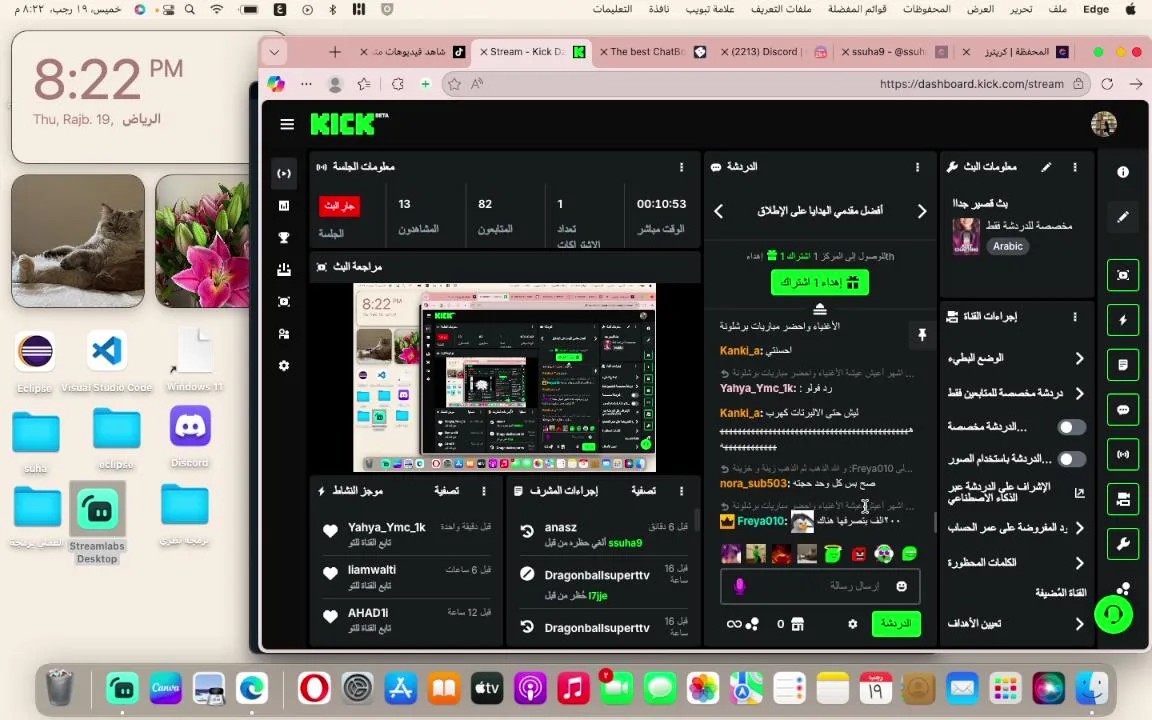Screen dimensions: 1152x720
Task: Edit stream info with the pencil icon in panel header
Action: [1046, 167]
